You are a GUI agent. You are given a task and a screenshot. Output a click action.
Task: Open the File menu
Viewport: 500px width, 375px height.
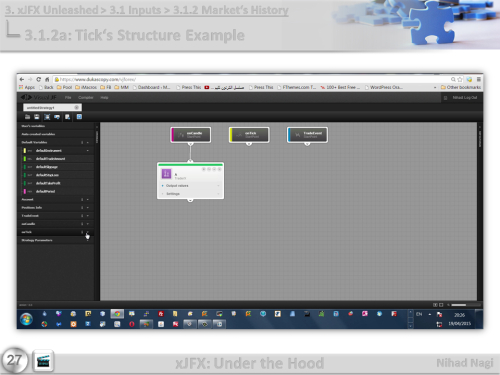coord(68,98)
